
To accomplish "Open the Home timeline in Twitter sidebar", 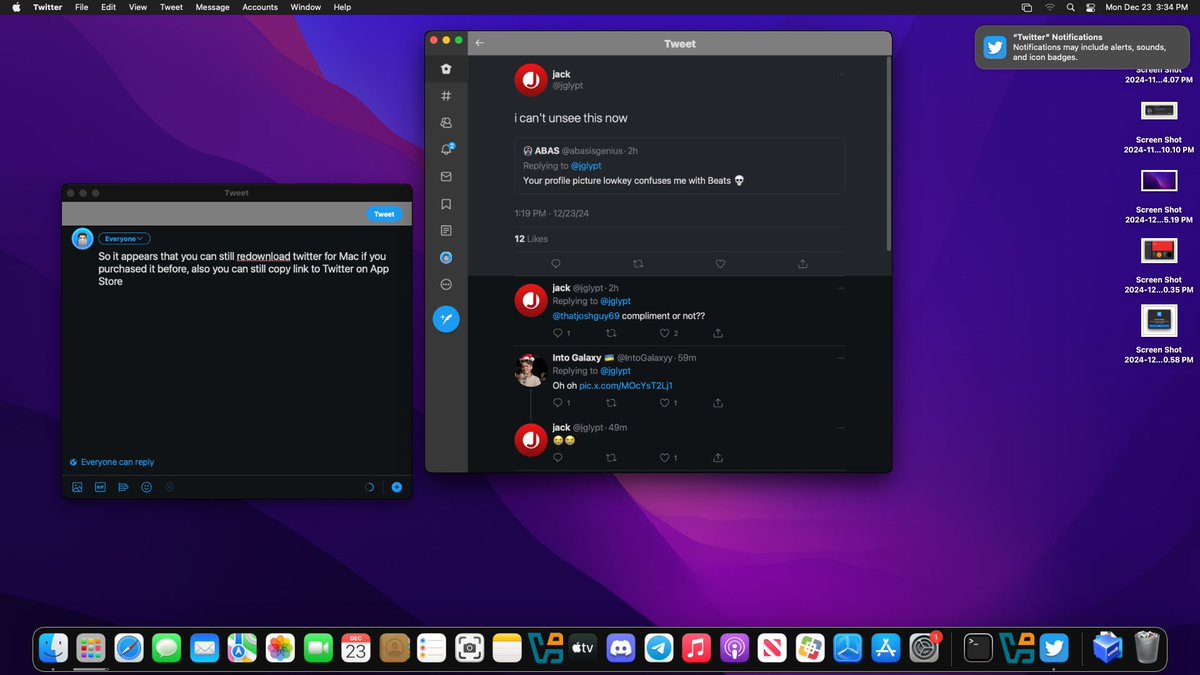I will [446, 68].
